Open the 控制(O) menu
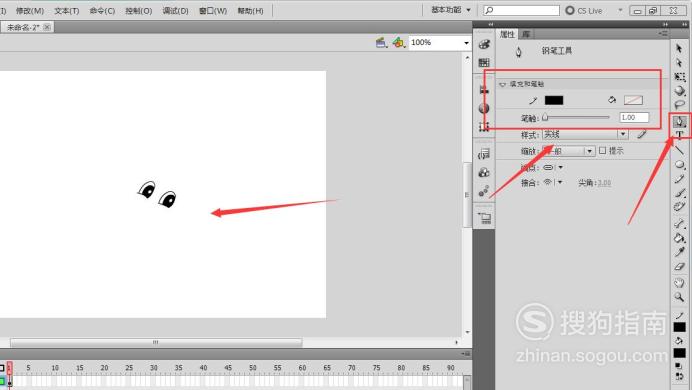Image resolution: width=692 pixels, height=390 pixels. coord(139,11)
